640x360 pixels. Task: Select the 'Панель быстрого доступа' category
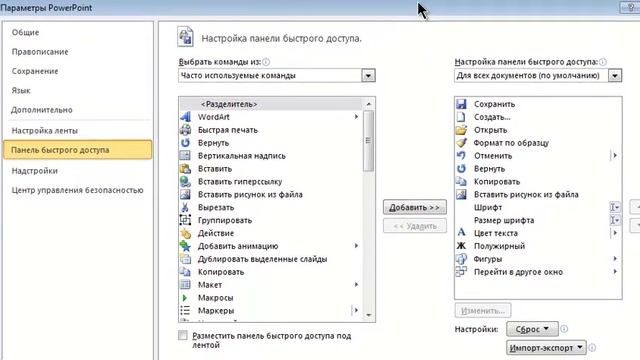pyautogui.click(x=78, y=150)
